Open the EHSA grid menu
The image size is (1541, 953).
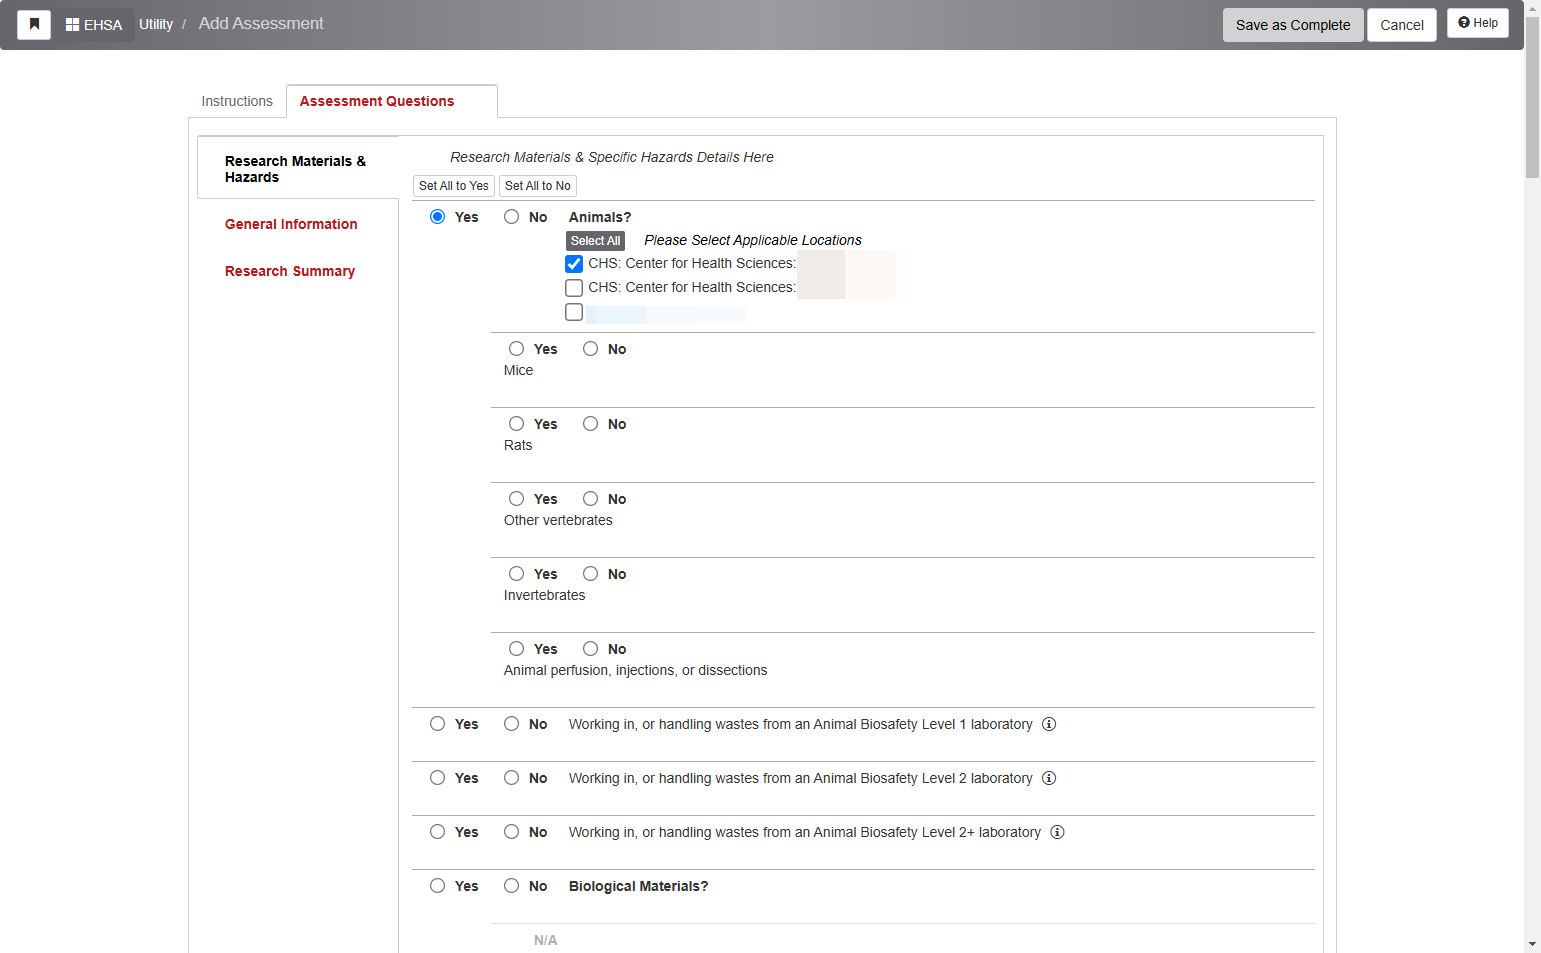(x=94, y=25)
